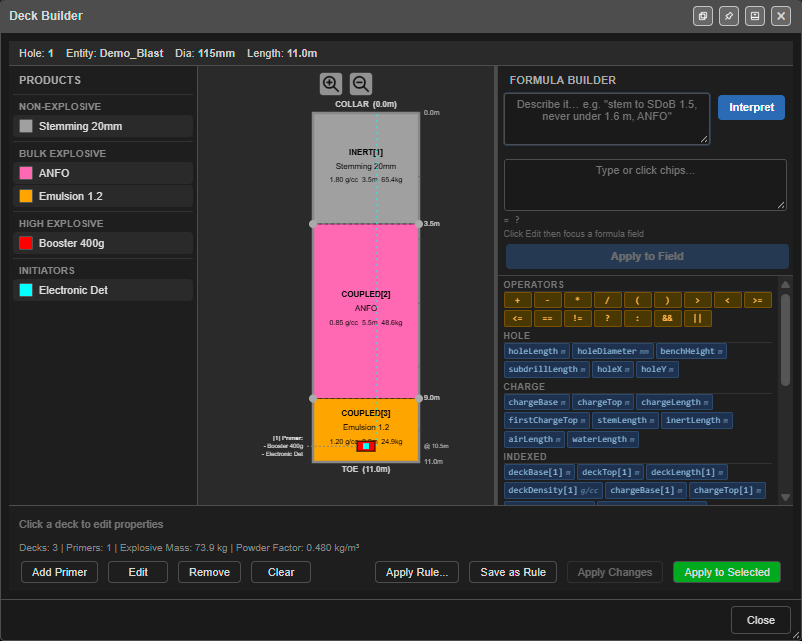
Task: Click the Electronic Det cyan swatch
Action: point(26,290)
